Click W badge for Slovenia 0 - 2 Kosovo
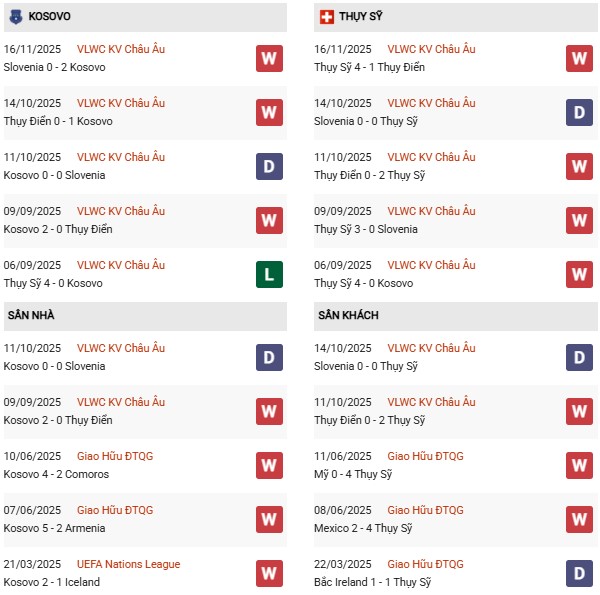The image size is (600, 595). pyautogui.click(x=269, y=58)
